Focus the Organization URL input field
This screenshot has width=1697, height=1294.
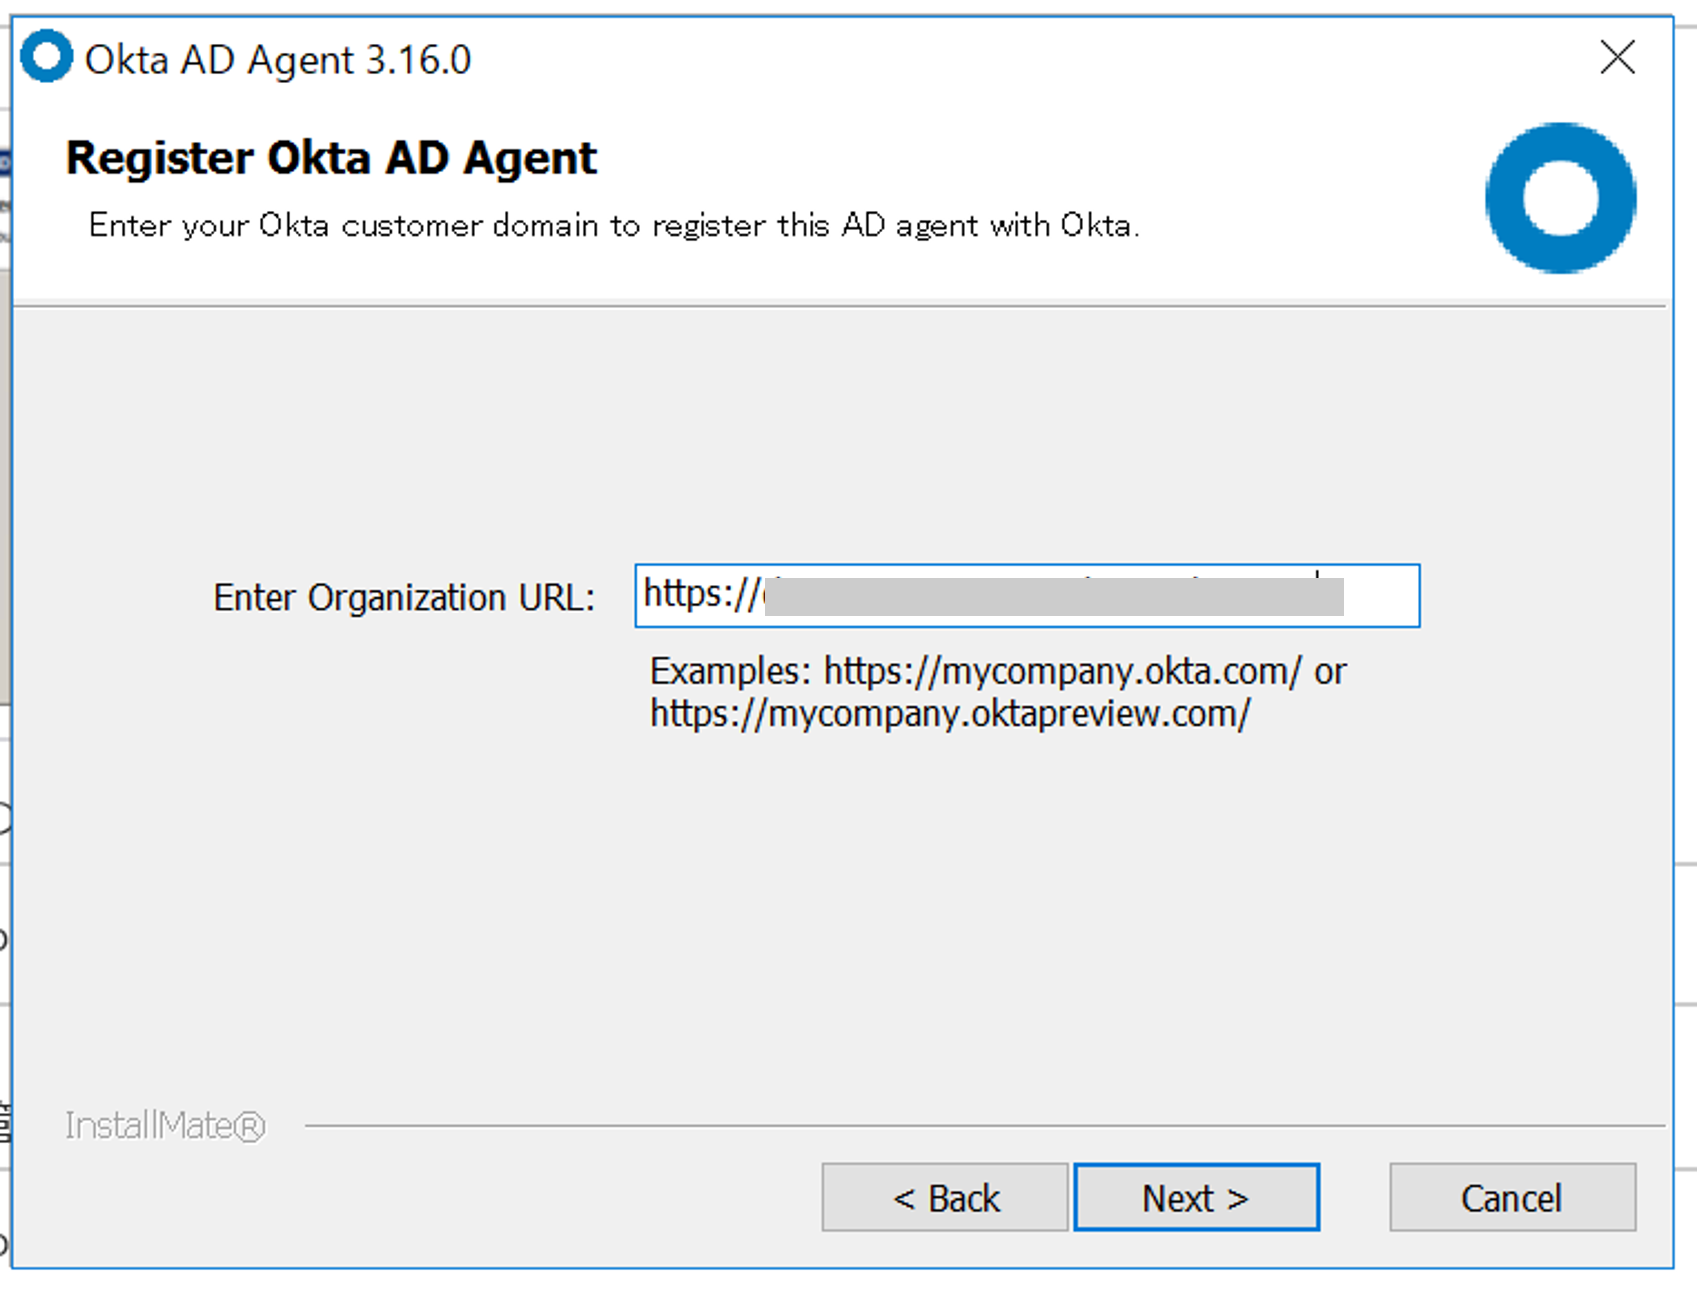tap(1027, 596)
